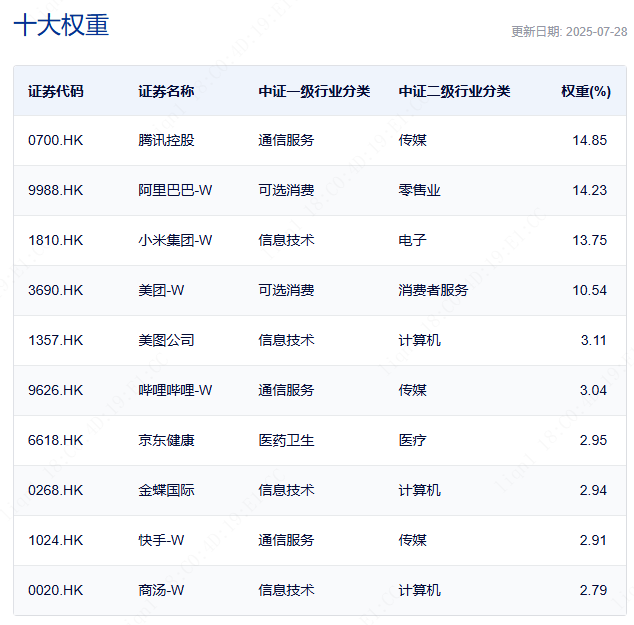Select stock code 0700.HK

pos(55,140)
